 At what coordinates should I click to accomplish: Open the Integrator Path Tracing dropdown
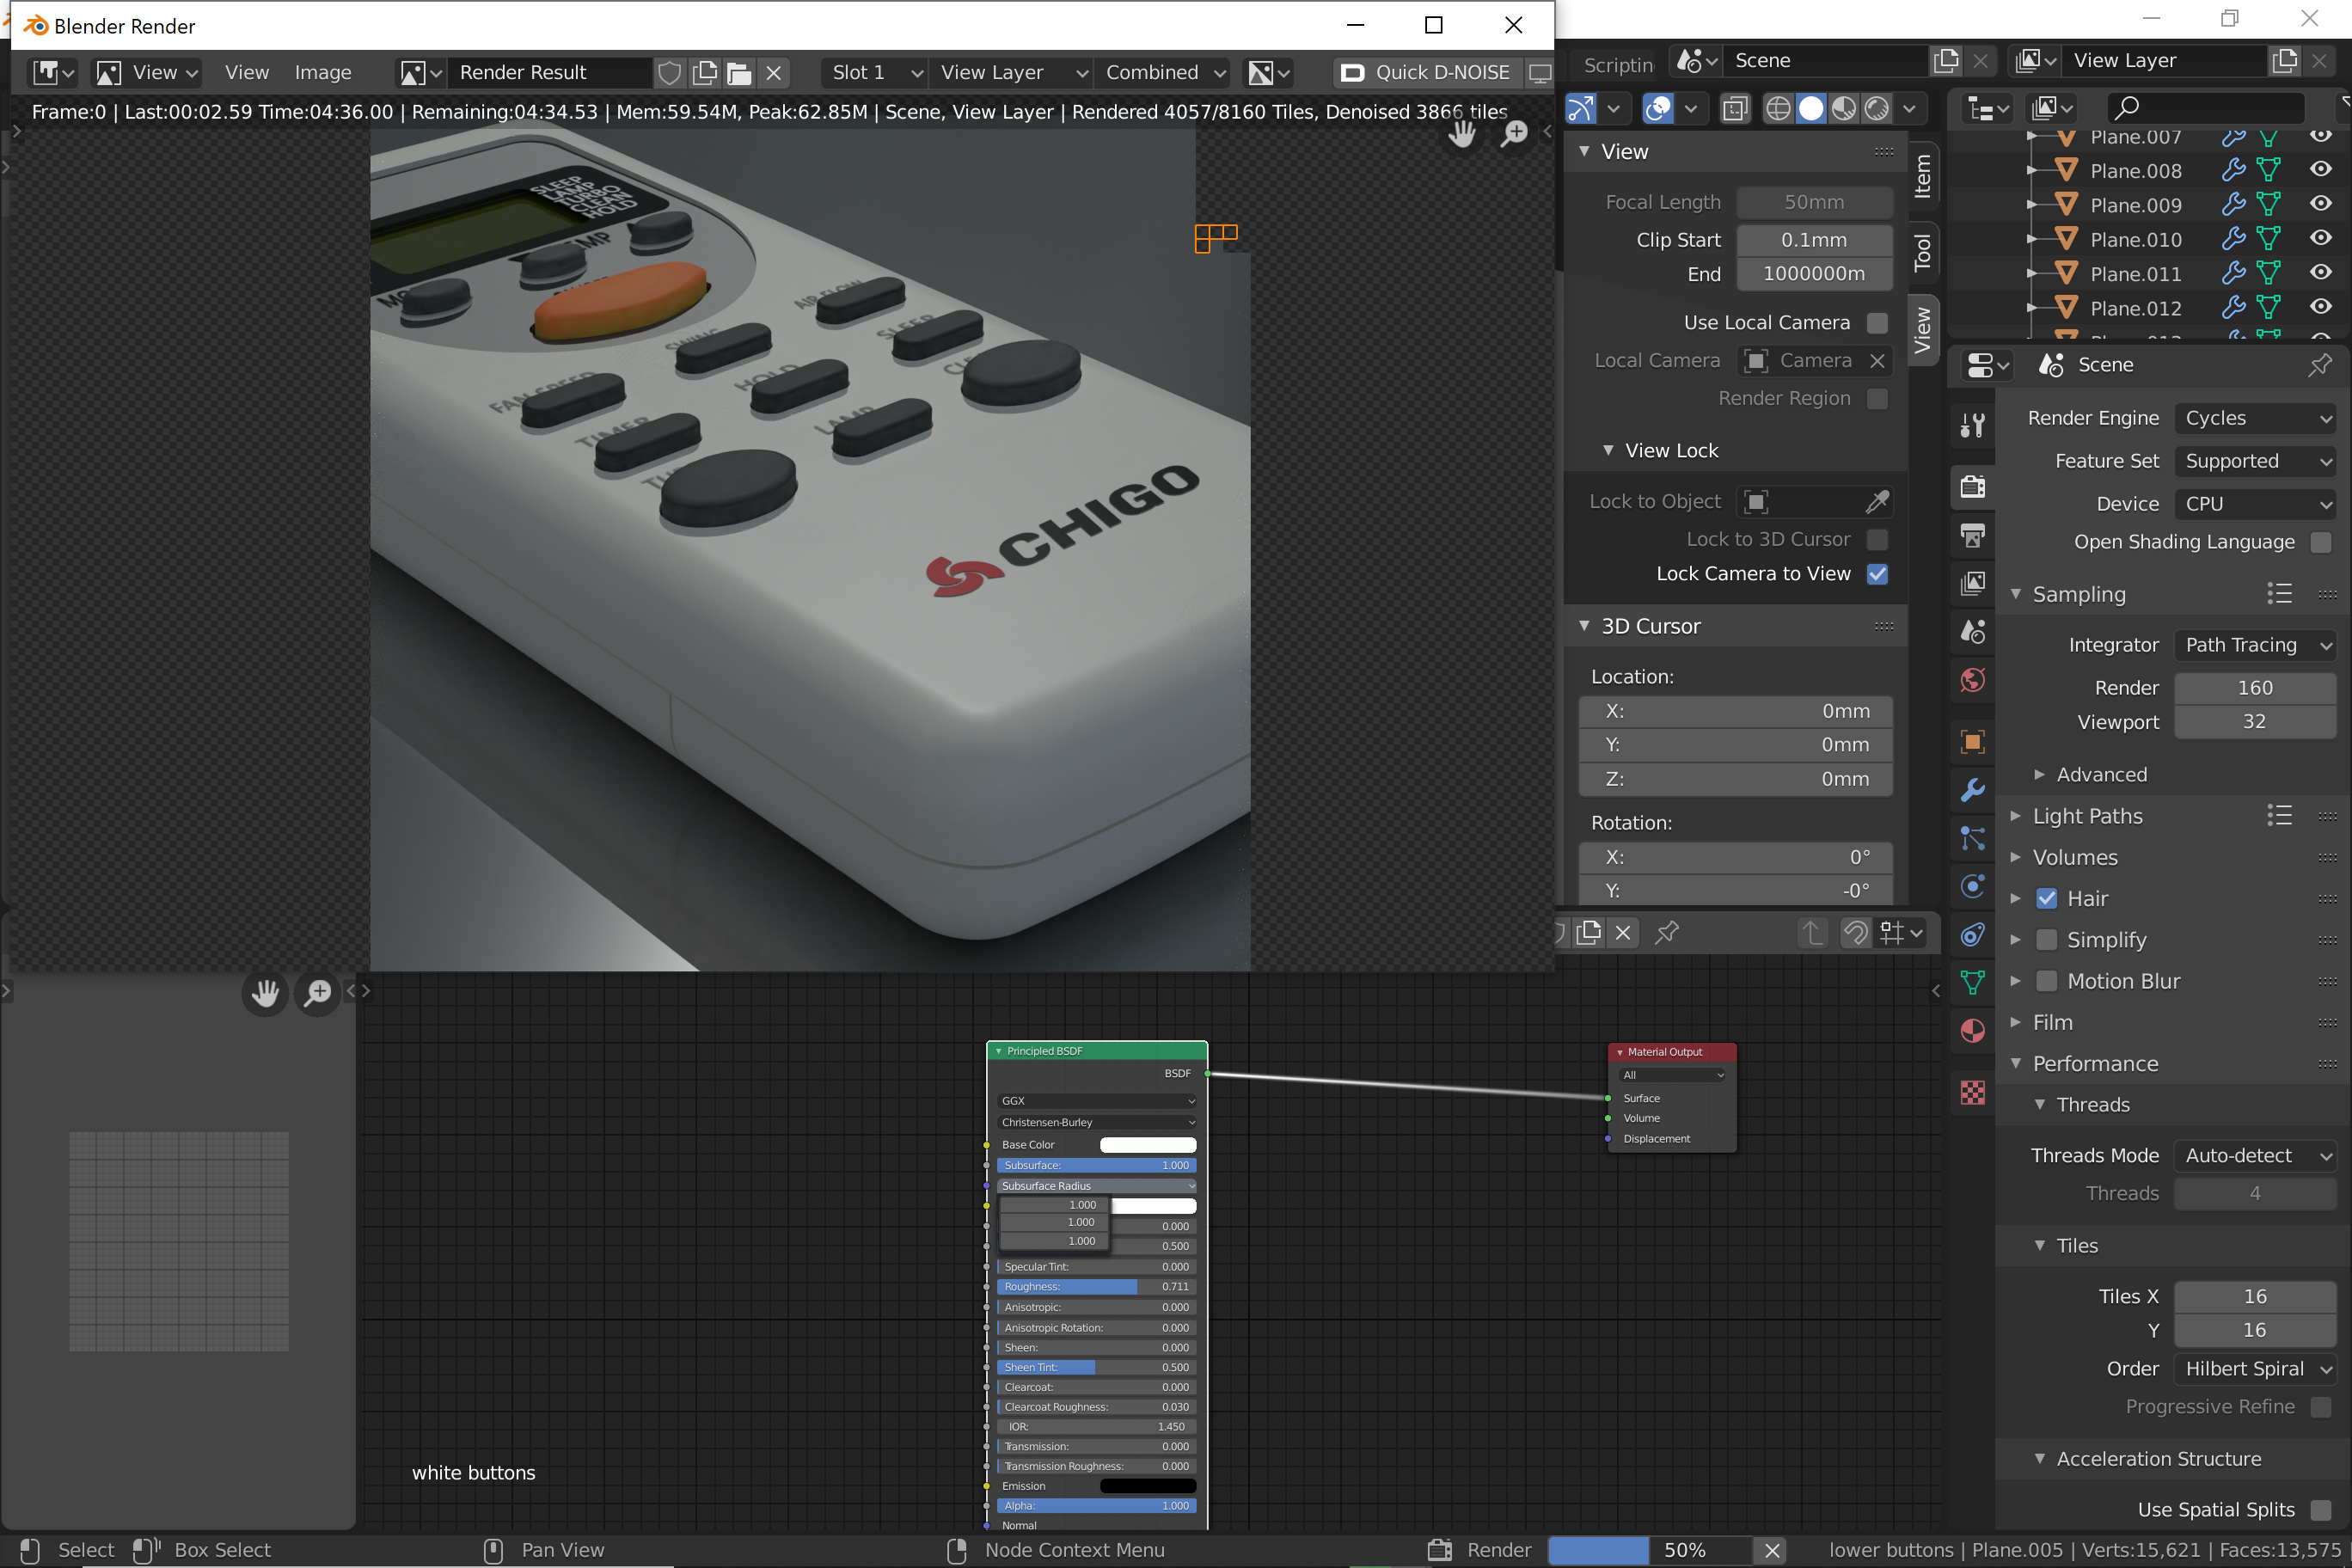point(2255,645)
